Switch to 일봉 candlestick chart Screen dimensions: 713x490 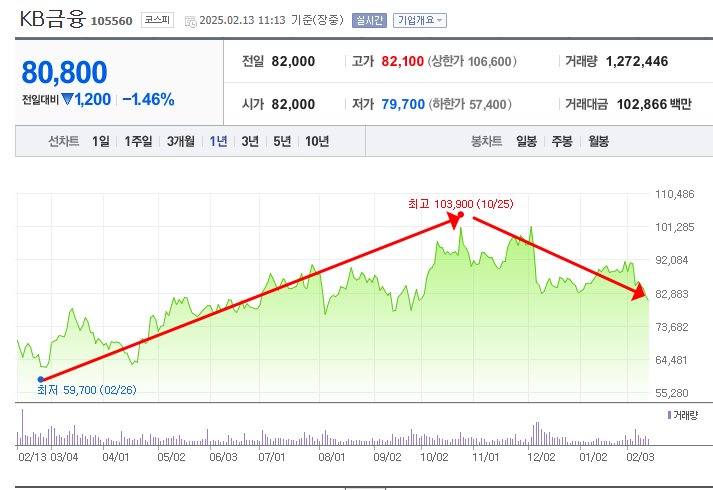pyautogui.click(x=527, y=141)
